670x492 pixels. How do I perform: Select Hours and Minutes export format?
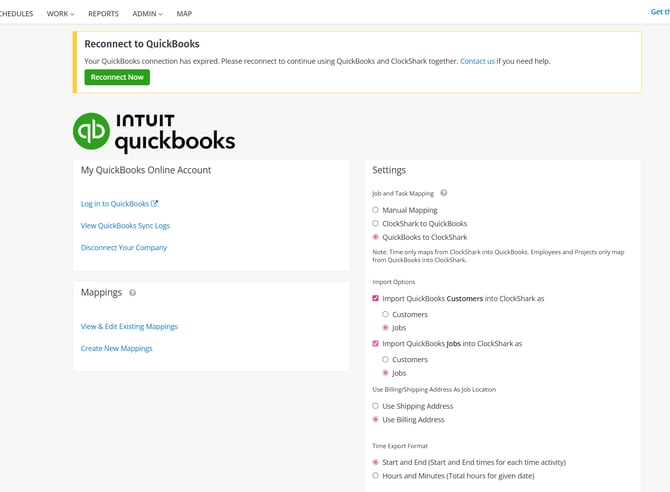375,476
